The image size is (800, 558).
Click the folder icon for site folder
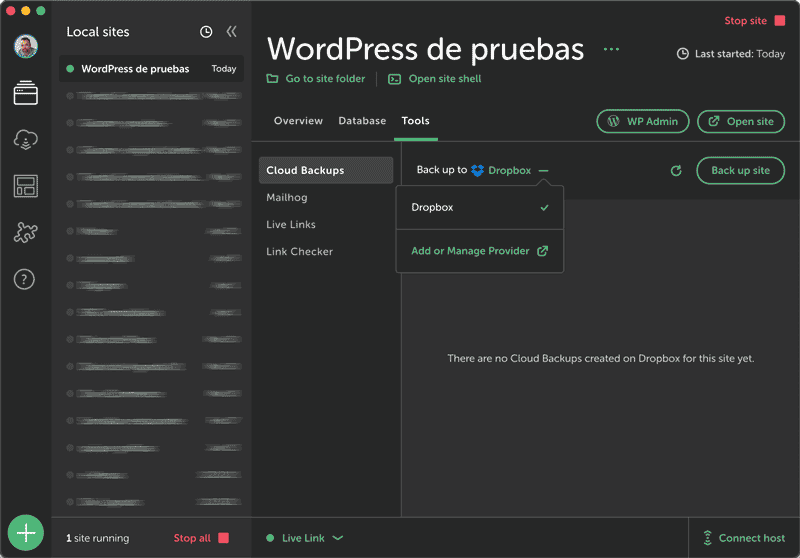pyautogui.click(x=272, y=79)
